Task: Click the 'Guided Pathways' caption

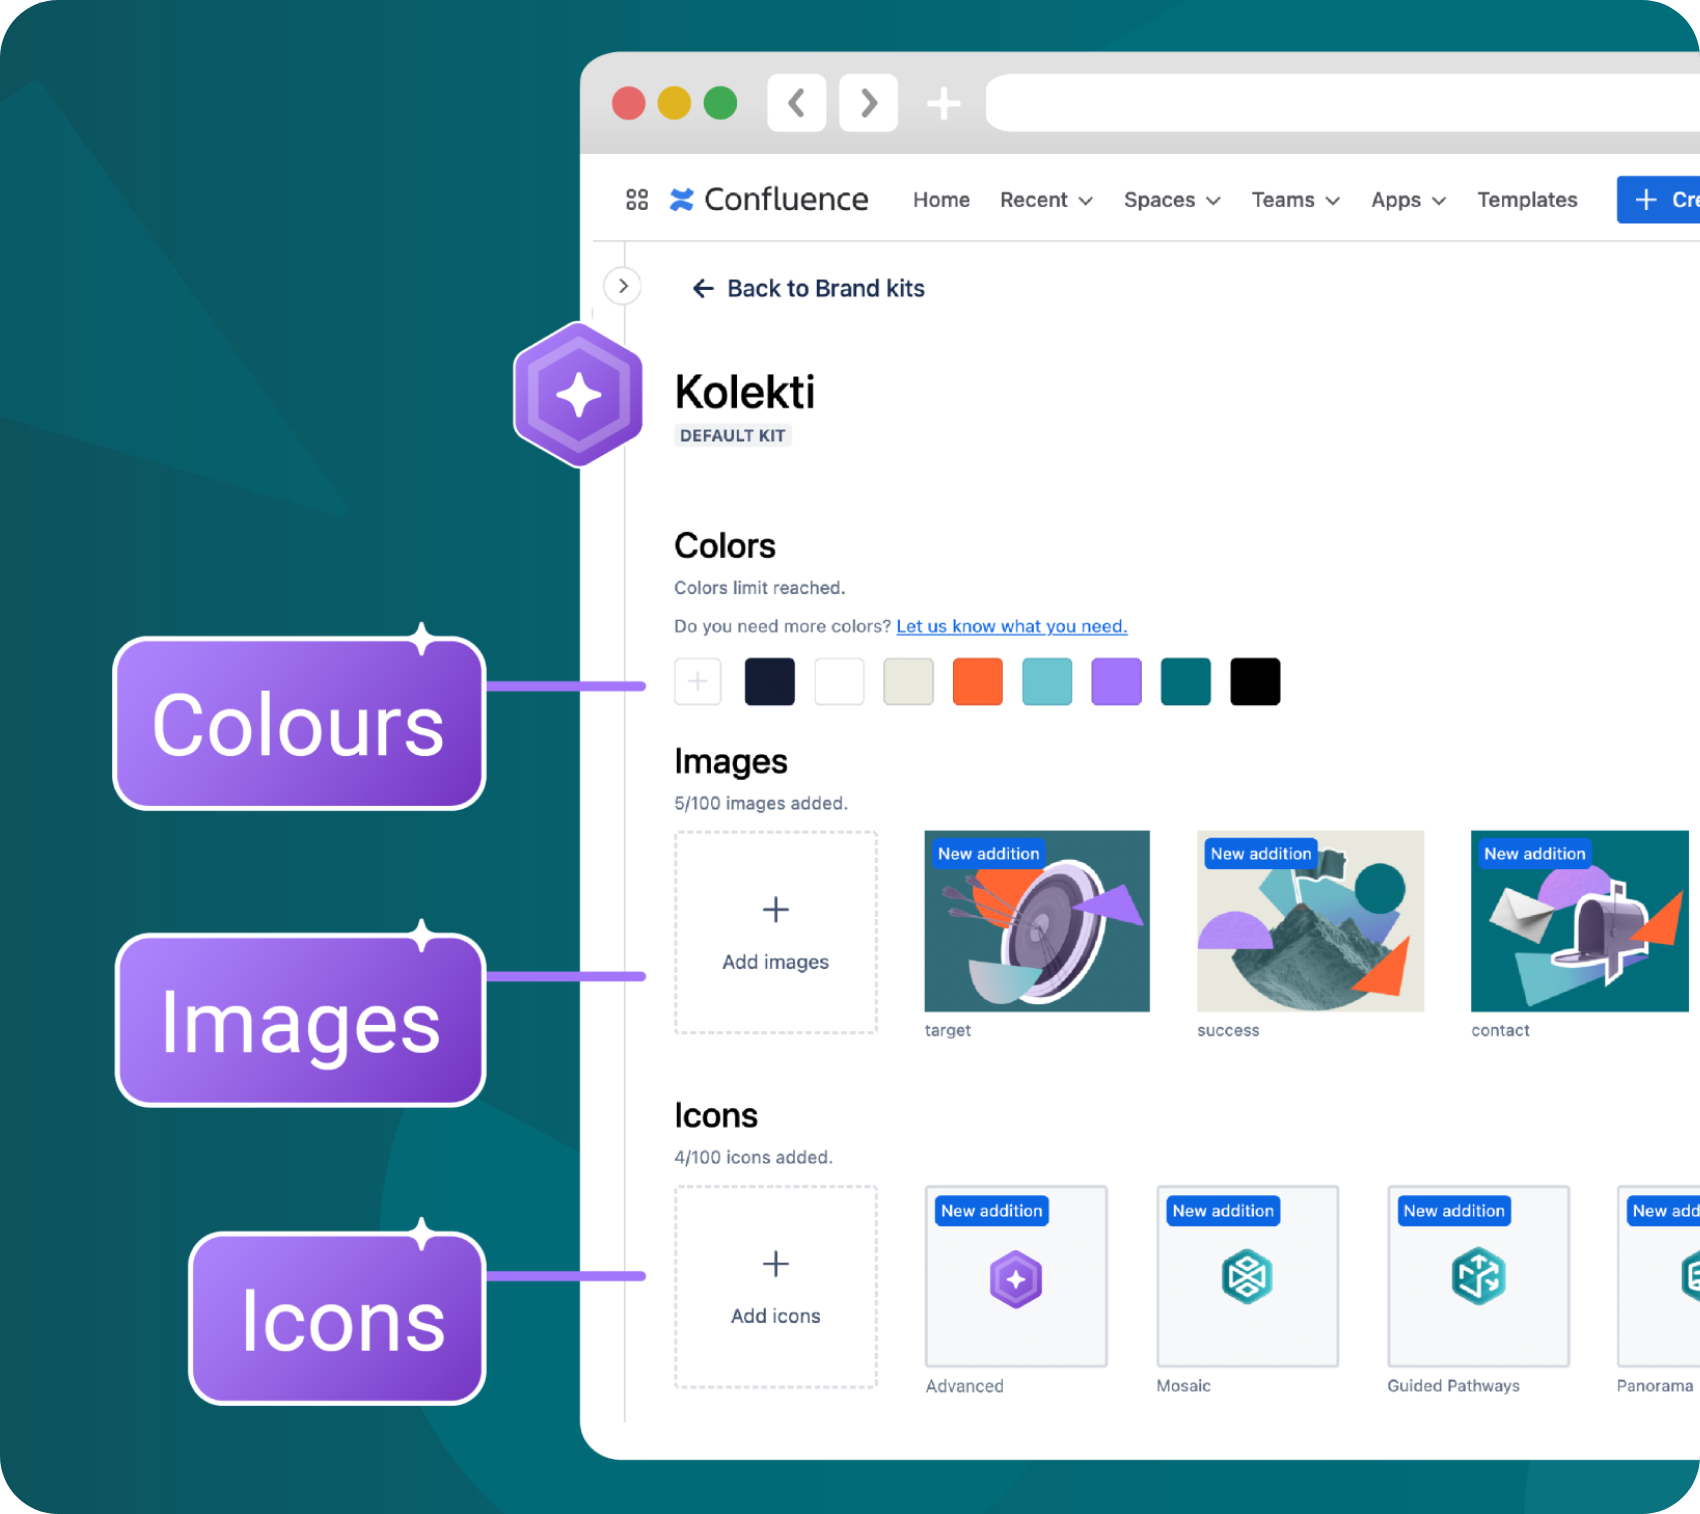Action: 1454,1386
